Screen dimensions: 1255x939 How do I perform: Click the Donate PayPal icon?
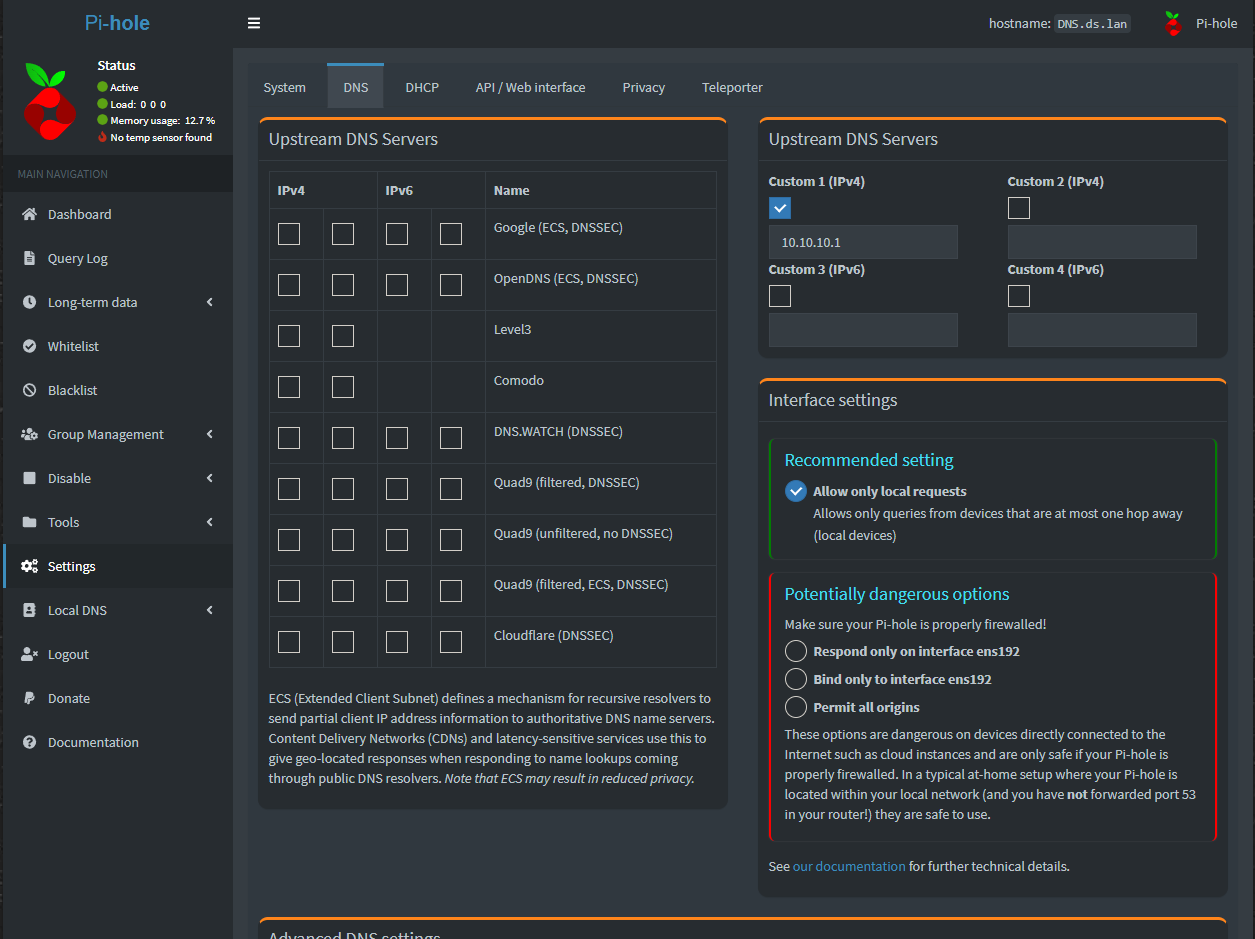(29, 698)
